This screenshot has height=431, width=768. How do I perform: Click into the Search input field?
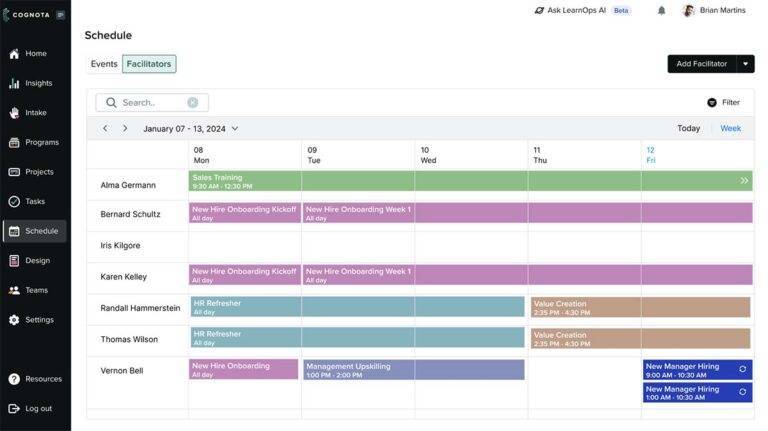(x=150, y=102)
